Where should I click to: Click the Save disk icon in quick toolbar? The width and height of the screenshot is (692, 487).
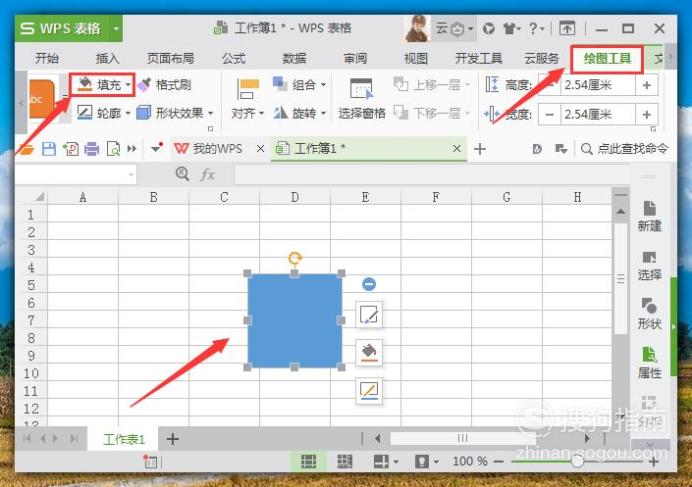49,149
